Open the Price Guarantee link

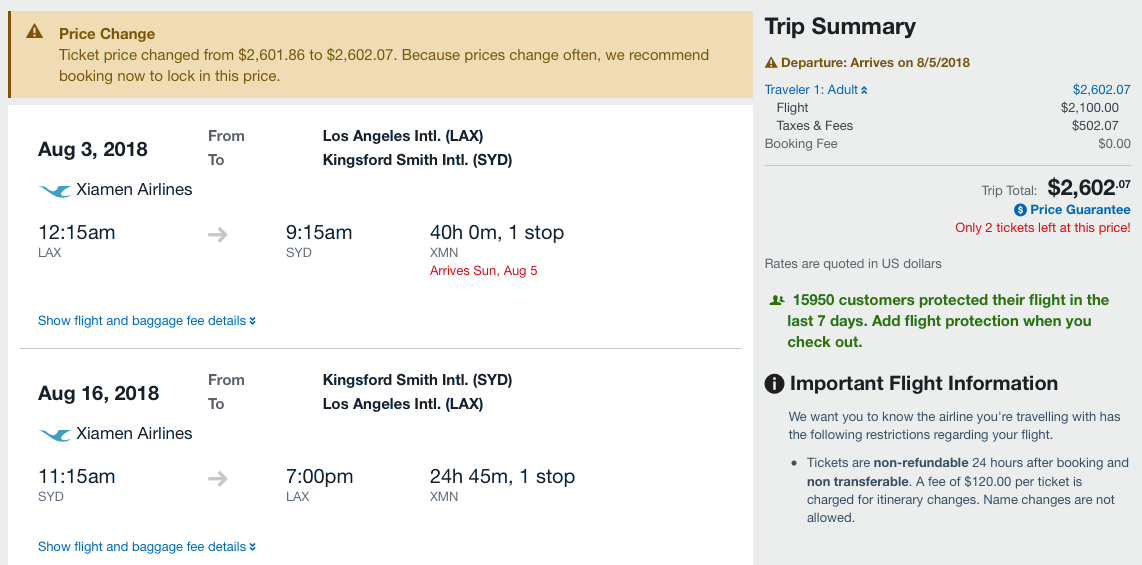click(x=1080, y=210)
